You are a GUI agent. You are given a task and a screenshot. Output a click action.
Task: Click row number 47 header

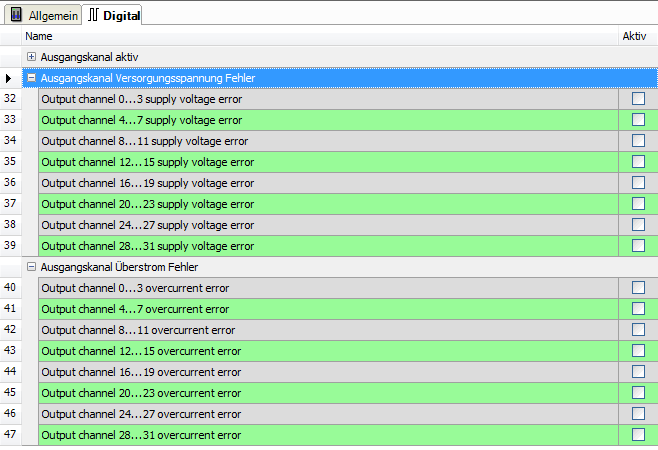pos(10,434)
